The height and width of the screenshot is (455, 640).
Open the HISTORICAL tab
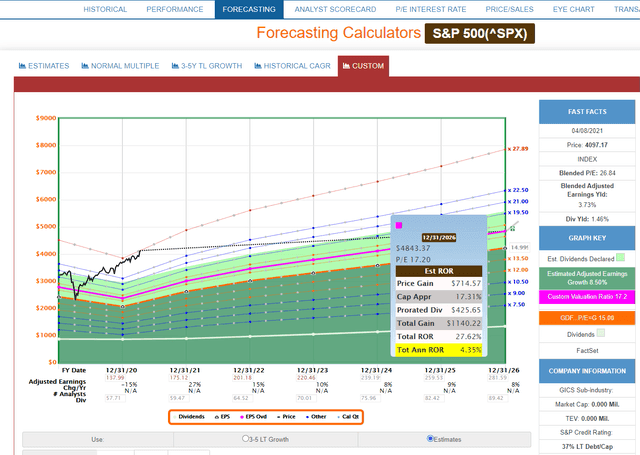click(x=105, y=9)
